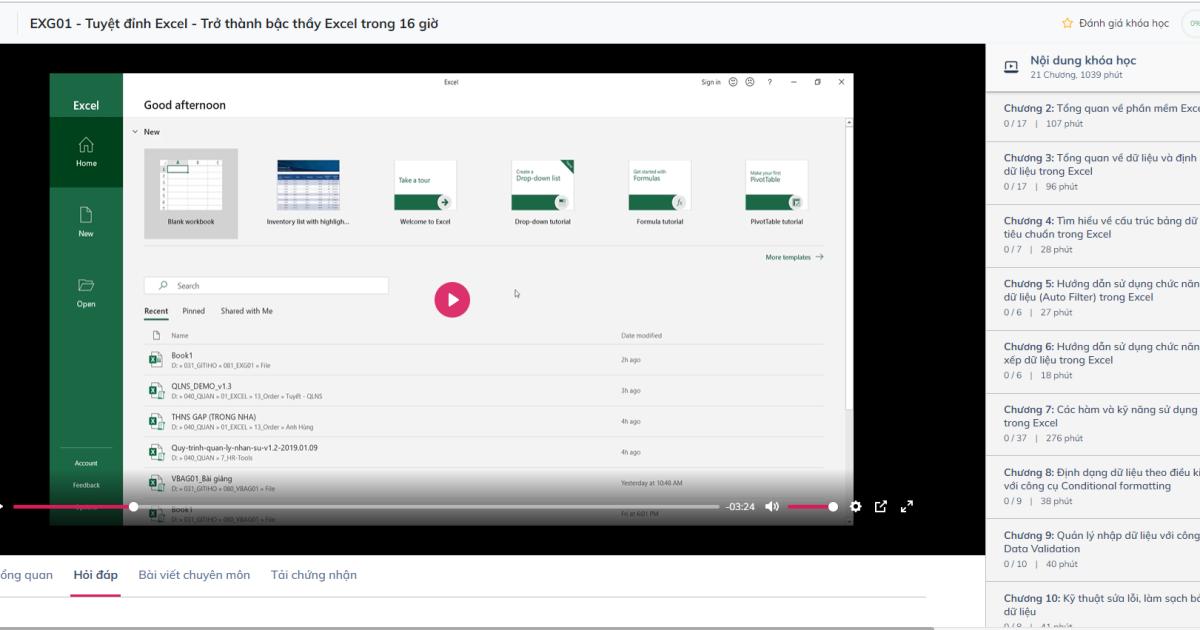Click Excel icon beside QLNS_DEMO_v1.3
The width and height of the screenshot is (1200, 630).
click(156, 391)
